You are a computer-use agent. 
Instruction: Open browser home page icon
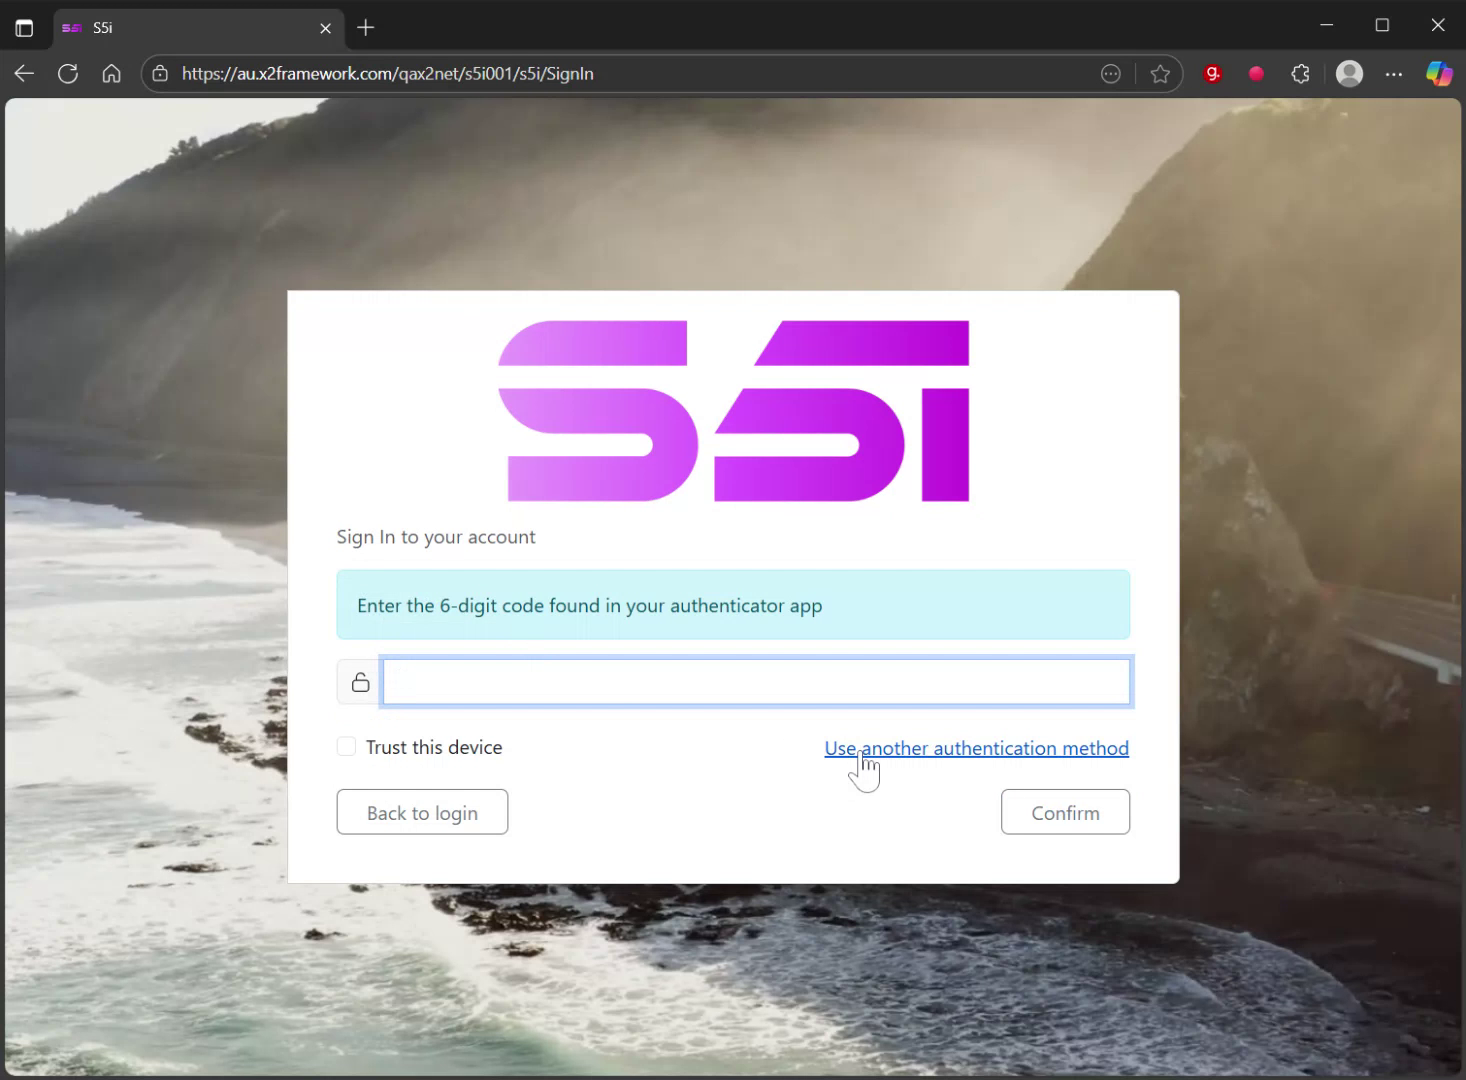pos(112,74)
